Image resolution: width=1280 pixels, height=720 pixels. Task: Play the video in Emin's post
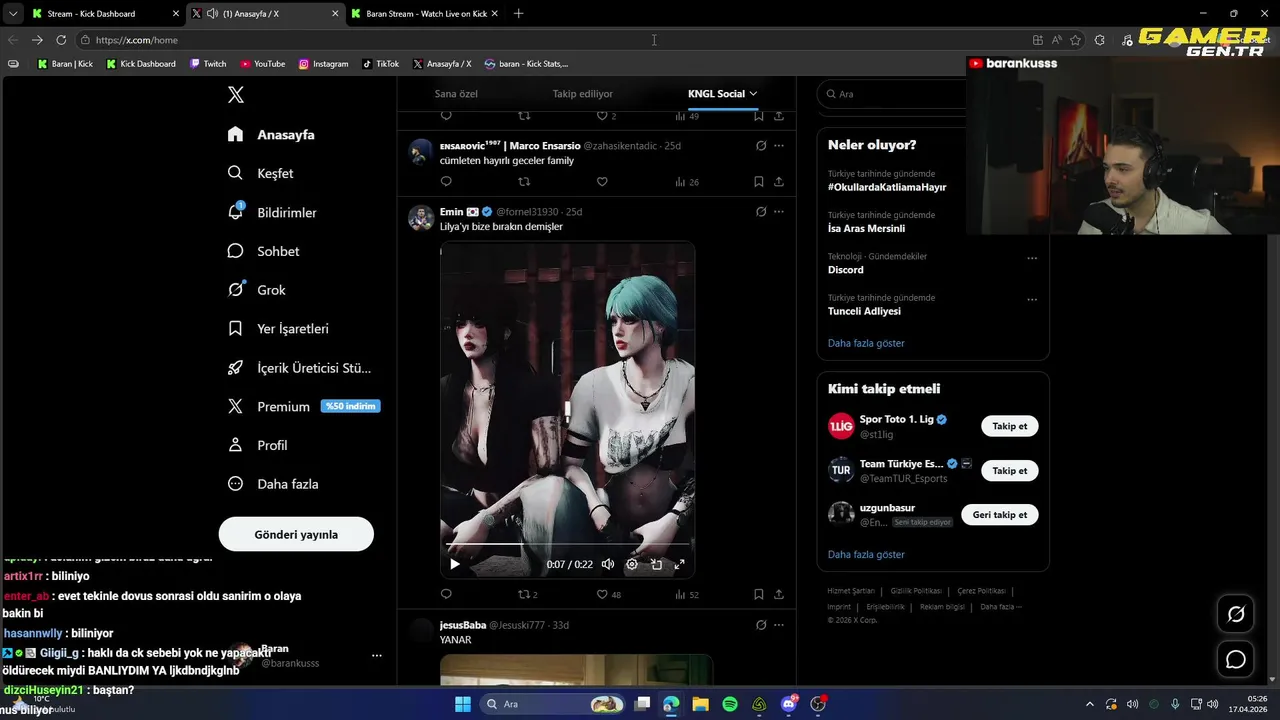point(455,564)
